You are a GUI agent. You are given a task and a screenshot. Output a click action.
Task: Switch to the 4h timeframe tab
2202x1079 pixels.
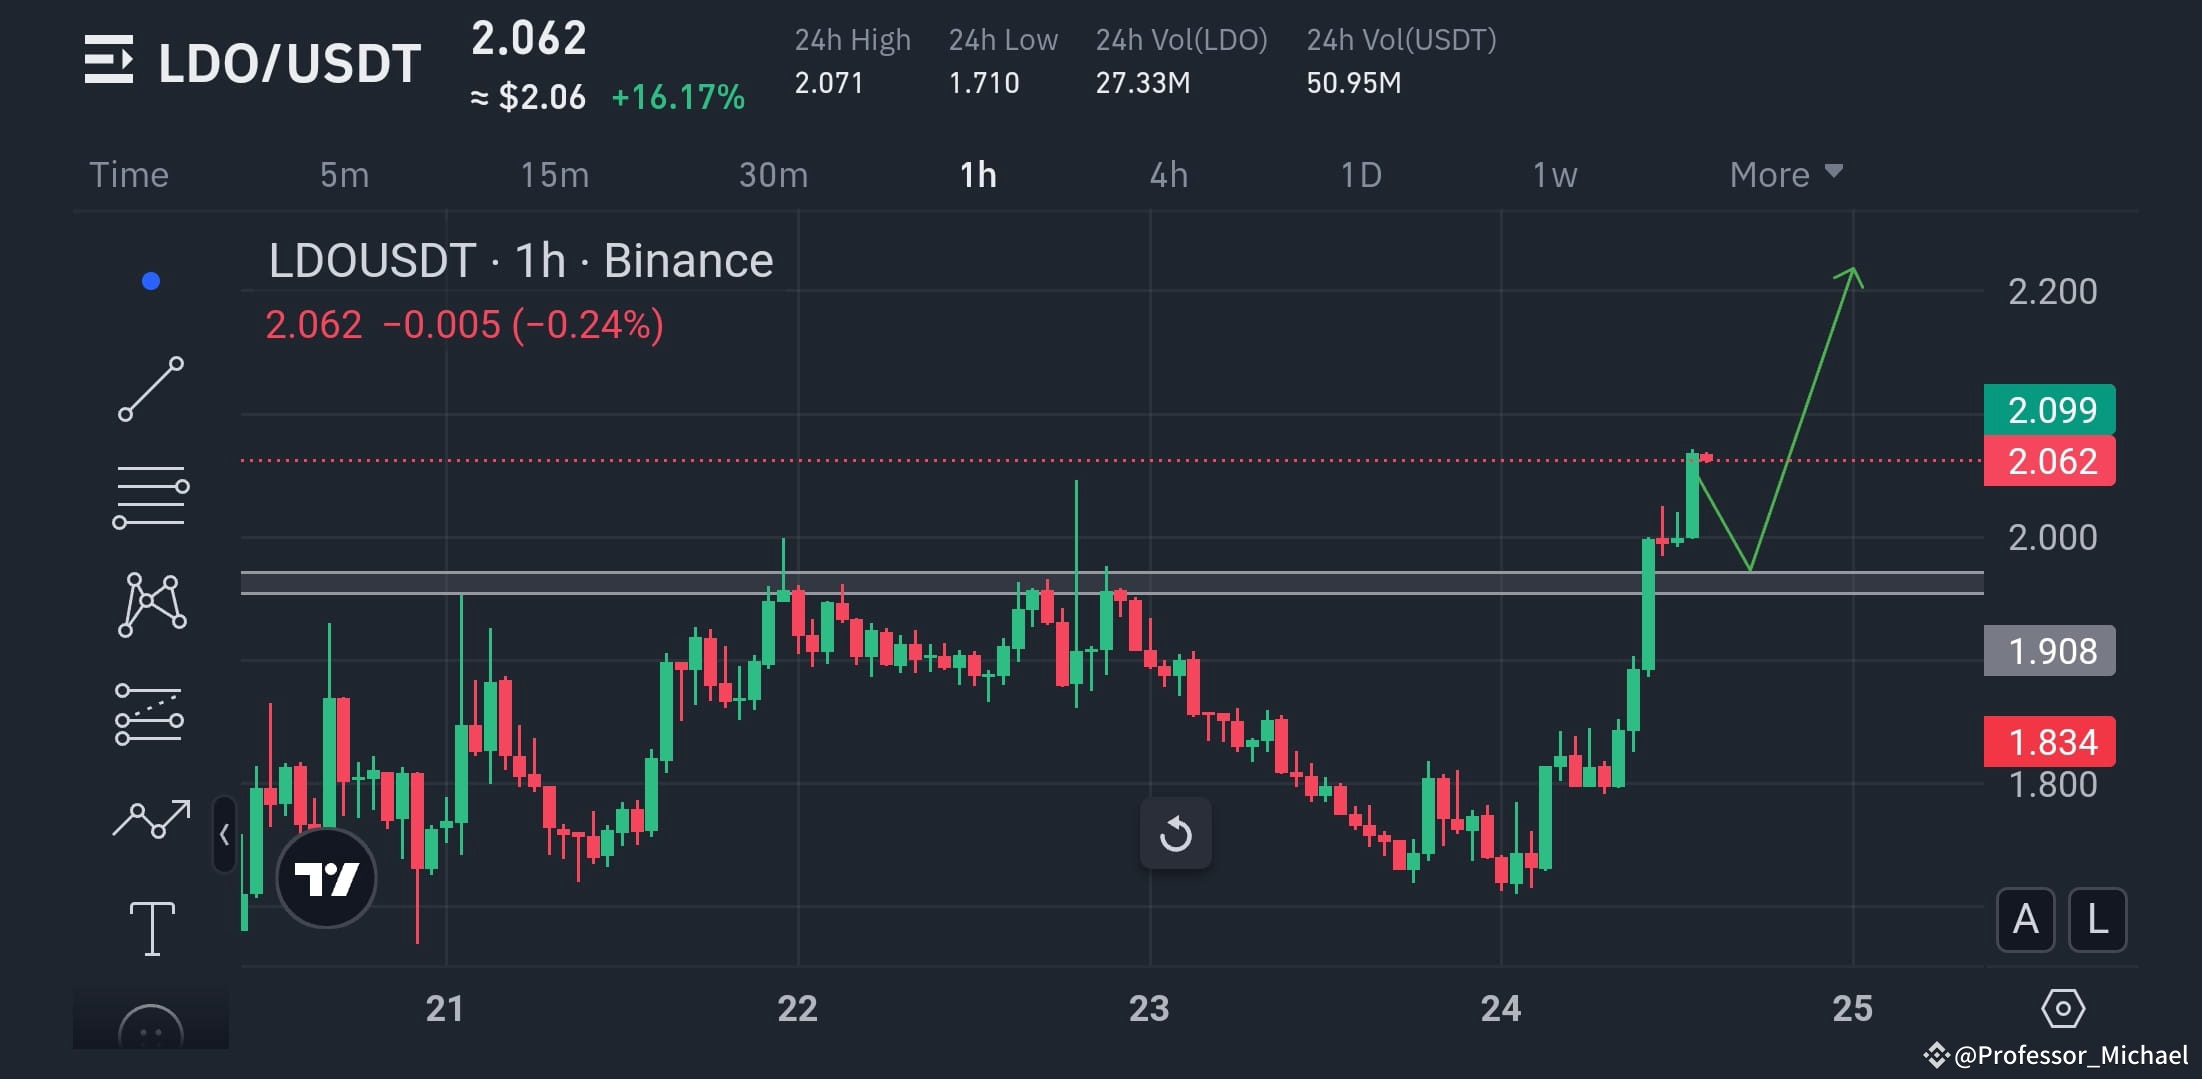point(1168,173)
